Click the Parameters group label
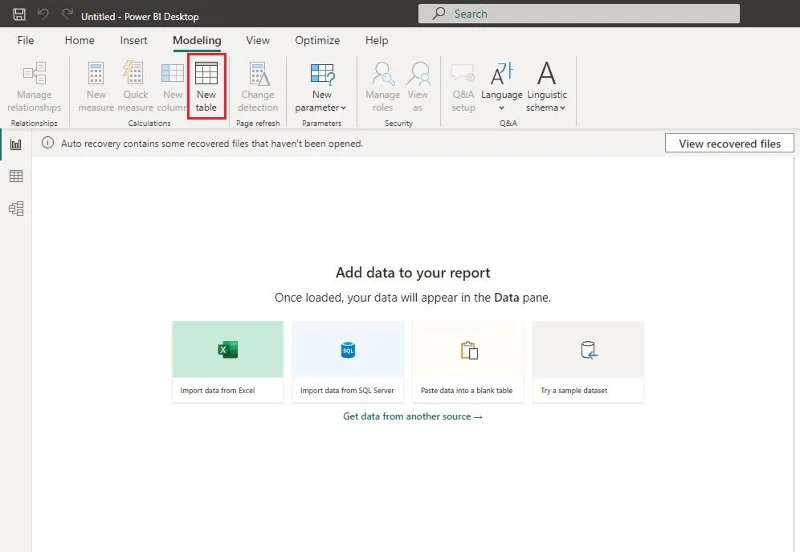800x552 pixels. [x=321, y=123]
